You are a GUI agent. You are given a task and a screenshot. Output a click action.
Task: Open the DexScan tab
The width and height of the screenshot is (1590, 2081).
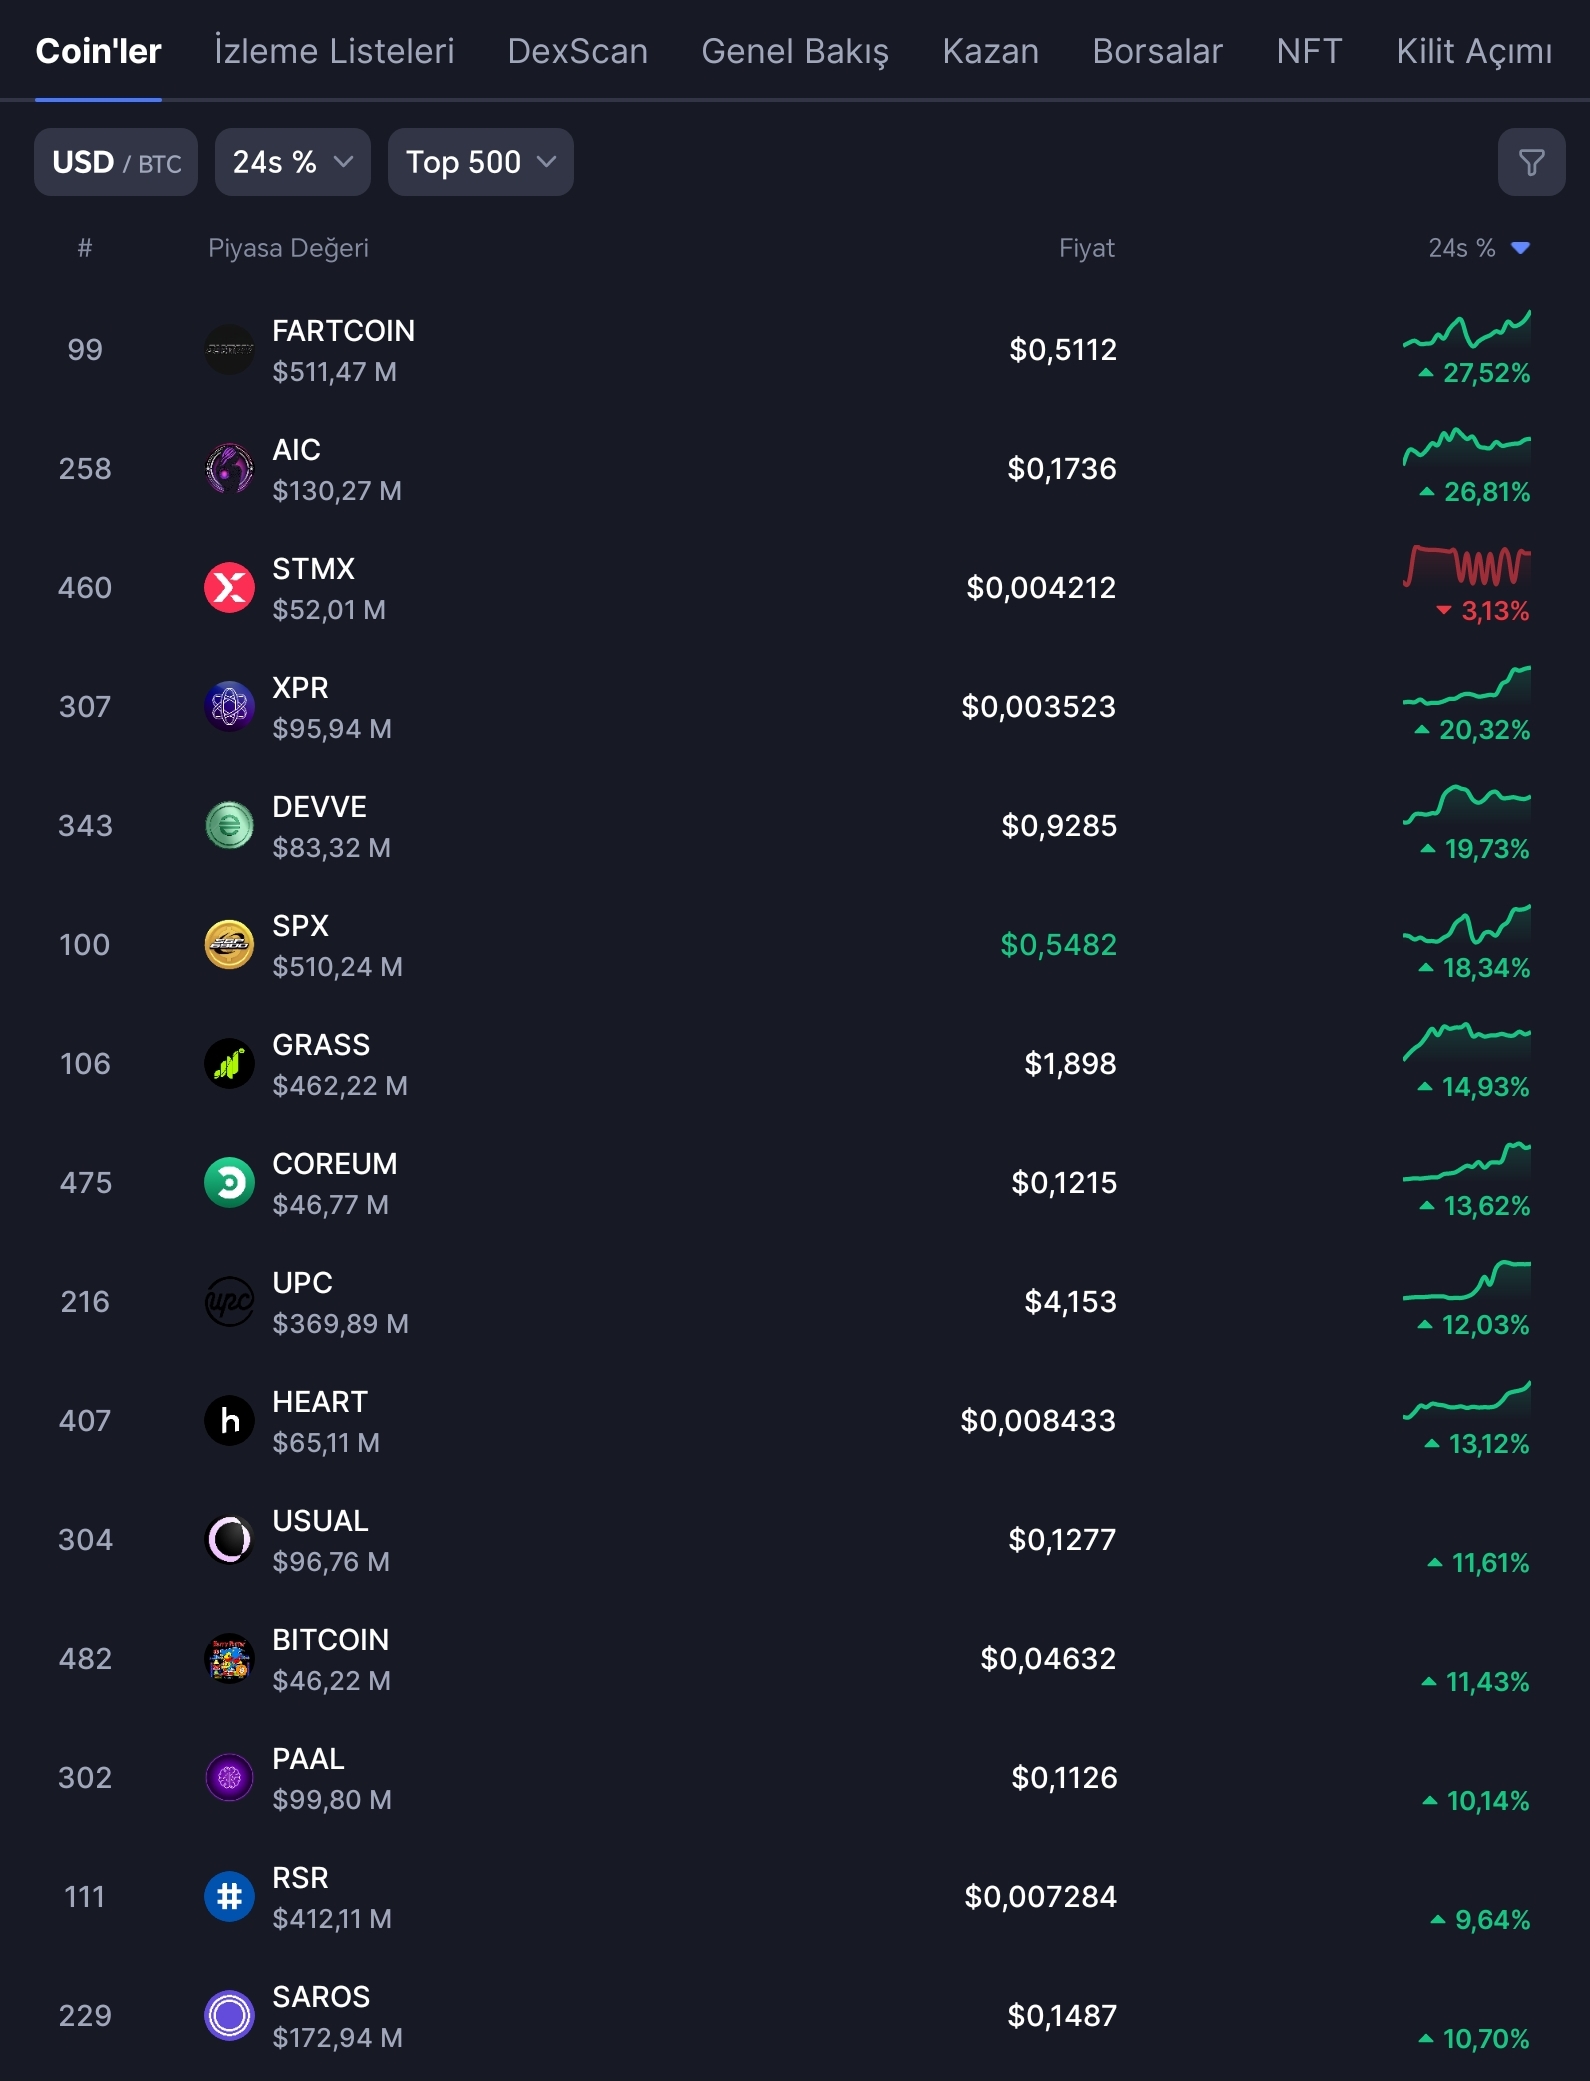(x=577, y=51)
